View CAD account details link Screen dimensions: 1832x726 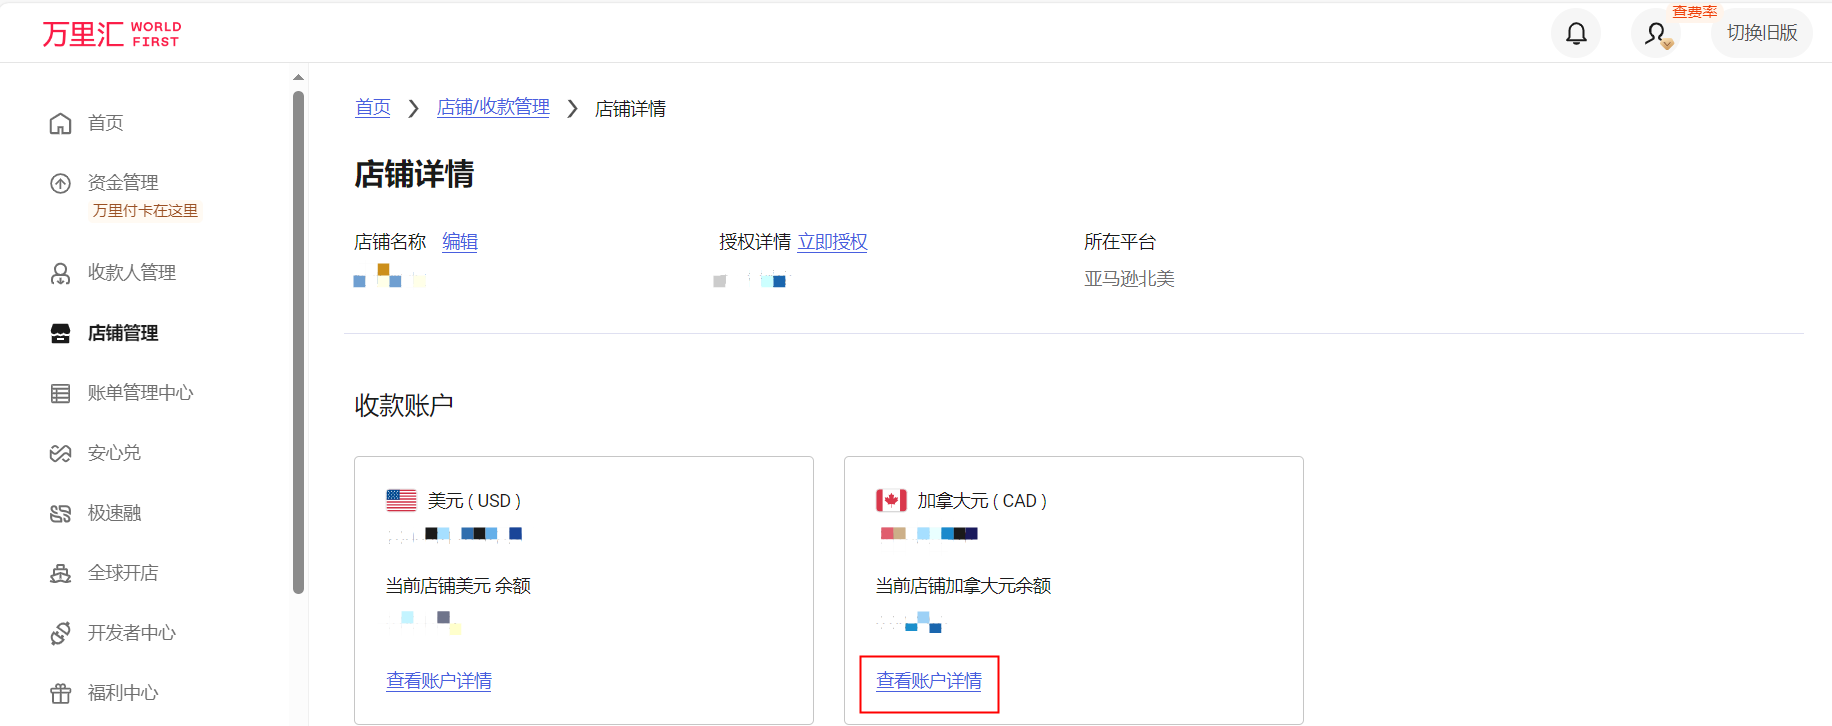coord(929,681)
